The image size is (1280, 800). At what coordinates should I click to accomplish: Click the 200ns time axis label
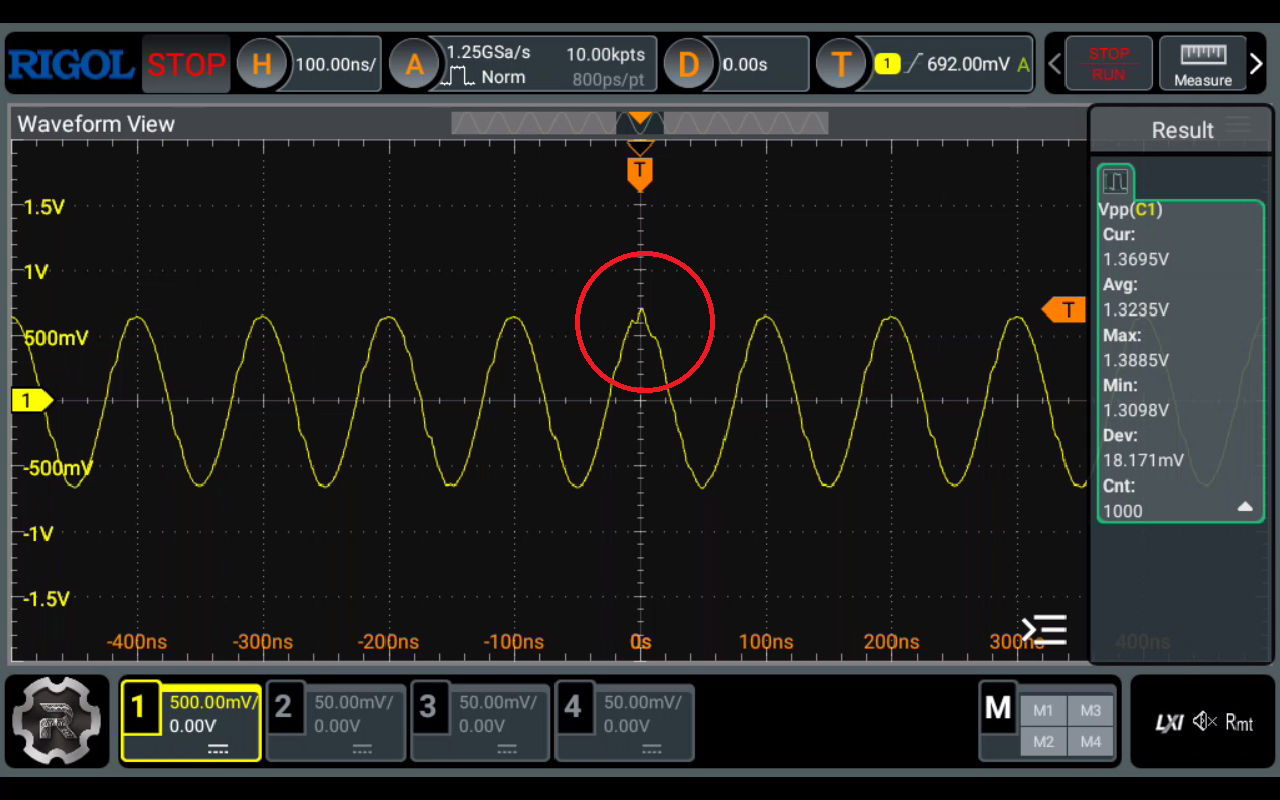892,642
